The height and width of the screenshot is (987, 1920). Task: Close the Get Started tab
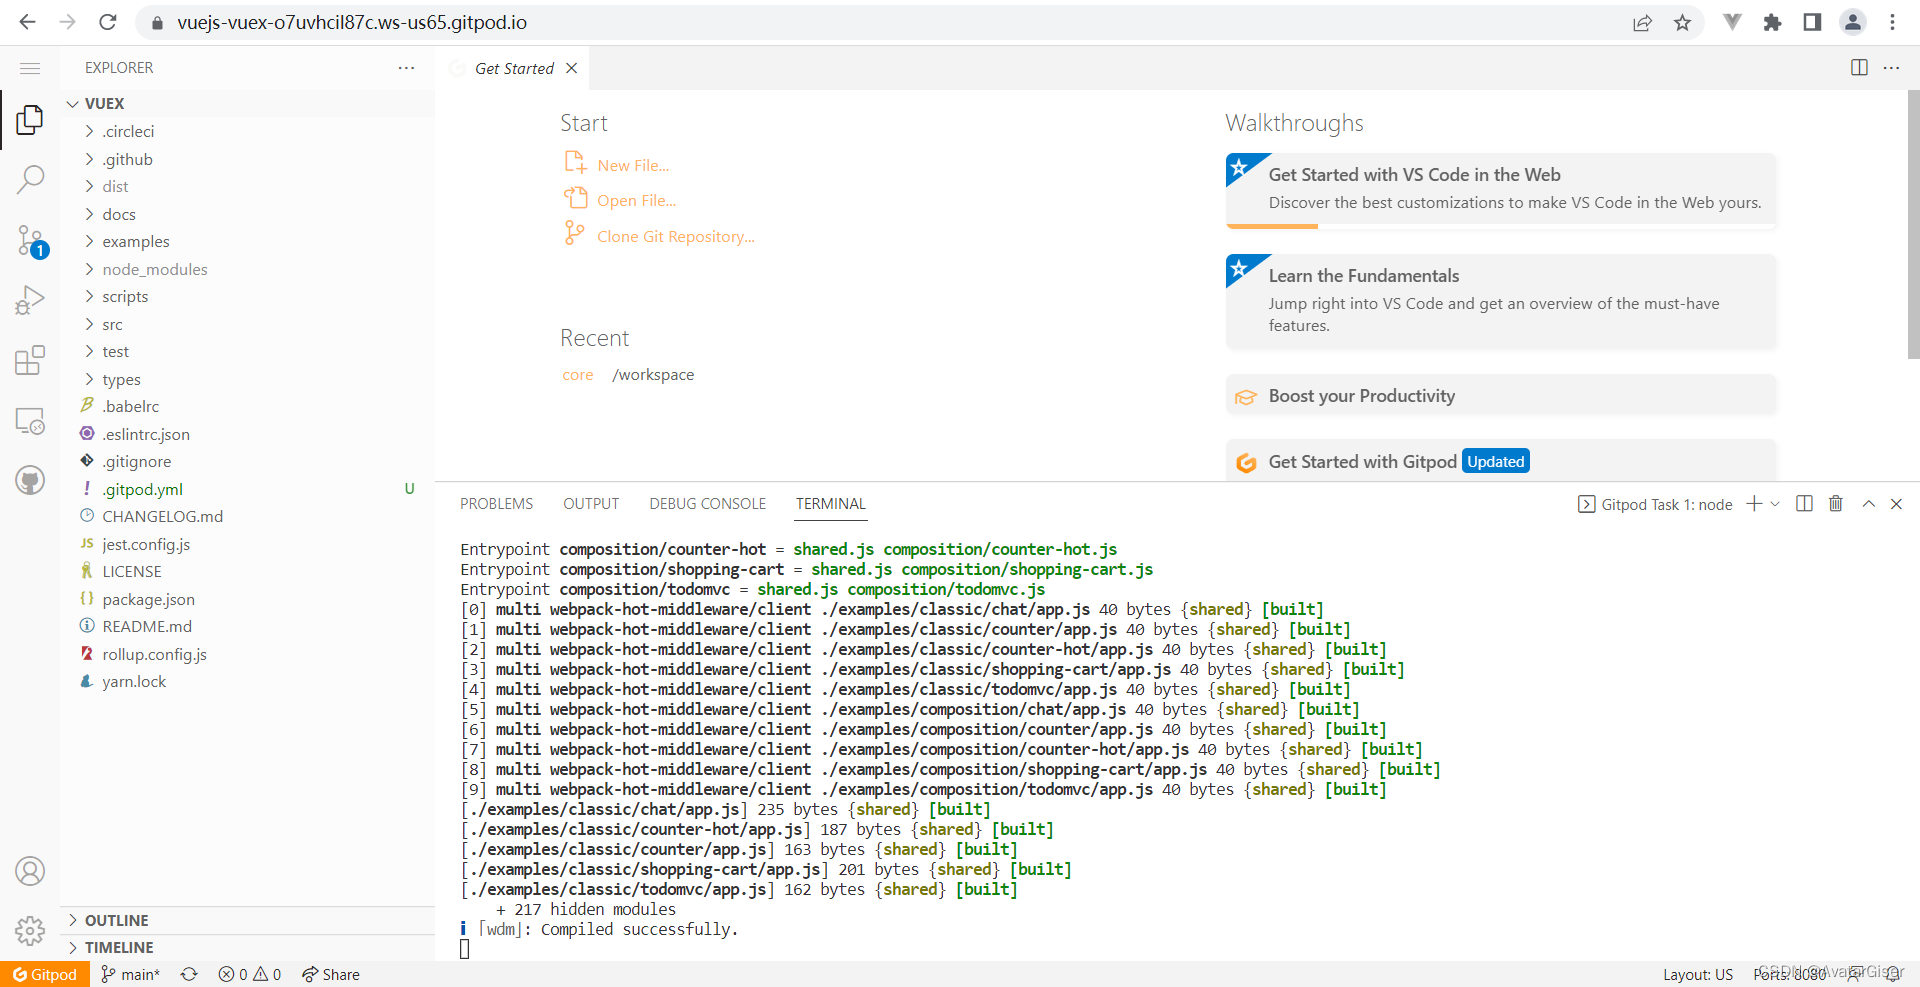click(x=572, y=68)
